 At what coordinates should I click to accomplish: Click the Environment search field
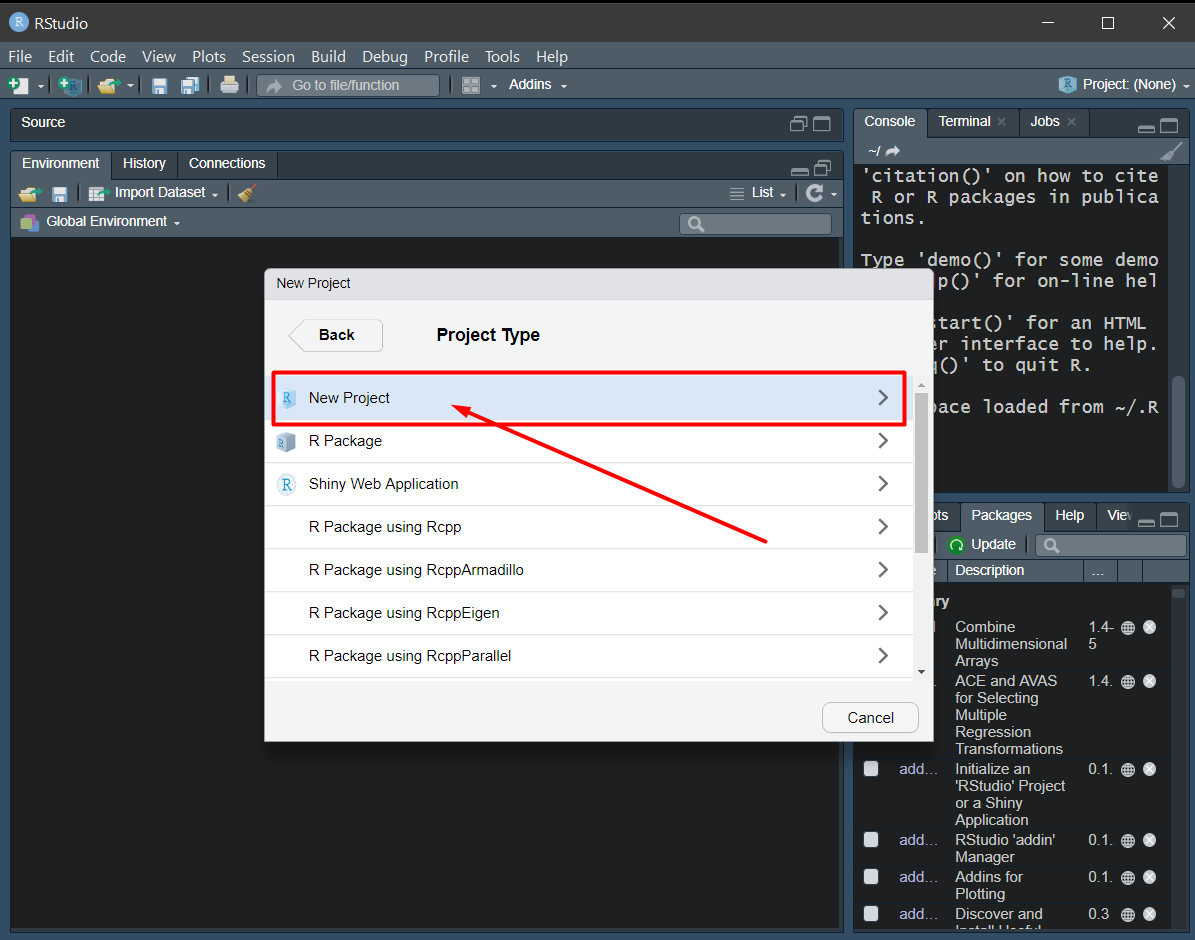click(x=755, y=223)
